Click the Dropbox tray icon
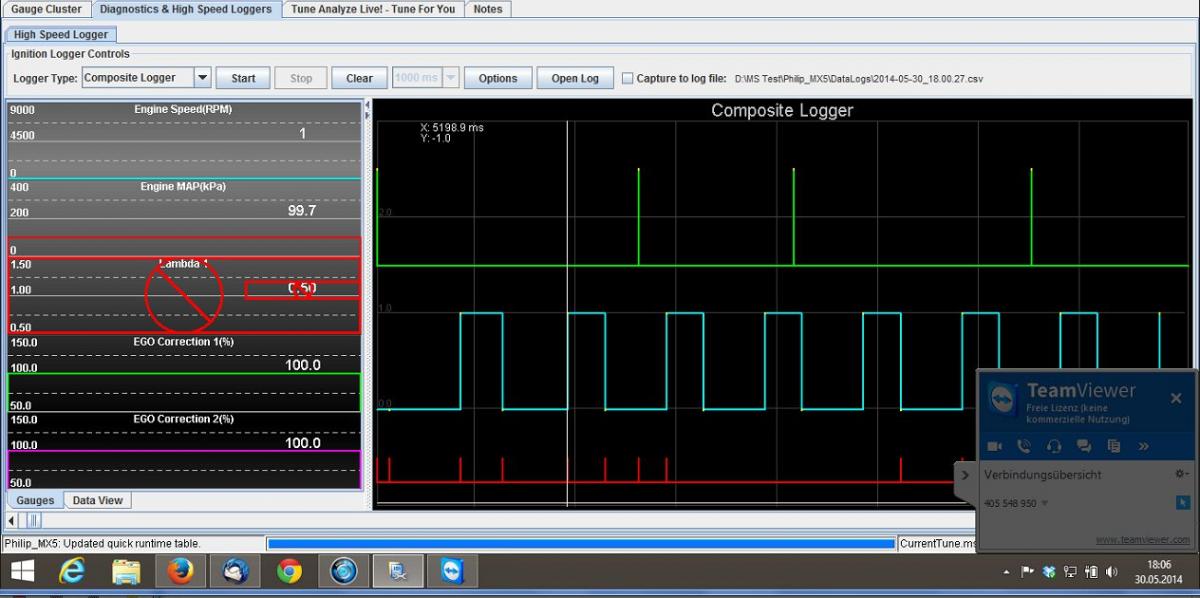The height and width of the screenshot is (598, 1200). coord(1049,571)
